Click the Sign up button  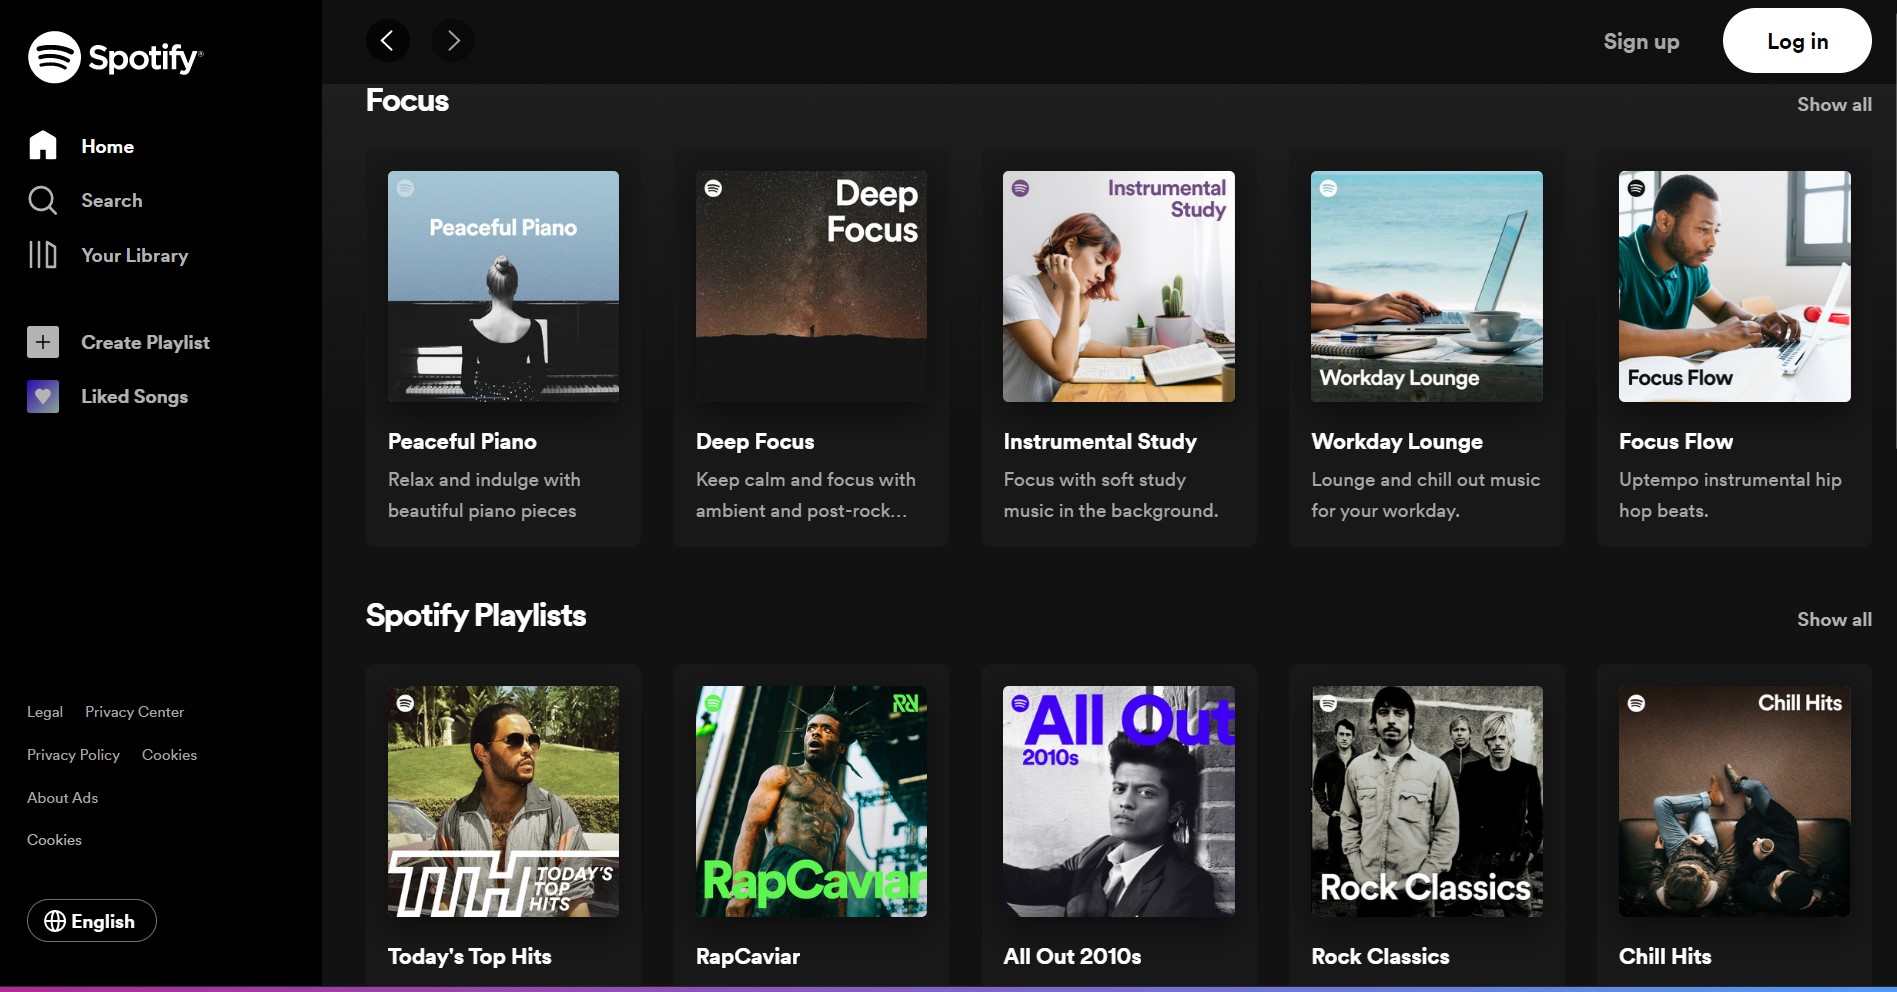click(1641, 41)
